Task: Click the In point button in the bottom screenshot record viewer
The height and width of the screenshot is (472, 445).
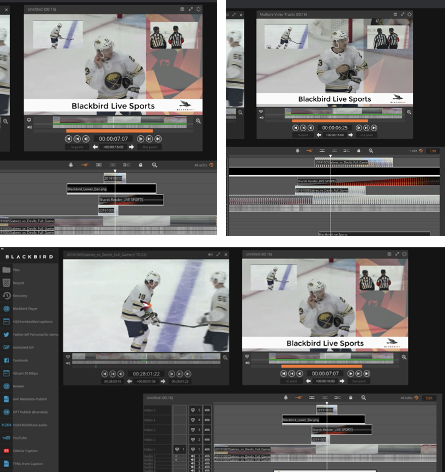Action: point(292,381)
